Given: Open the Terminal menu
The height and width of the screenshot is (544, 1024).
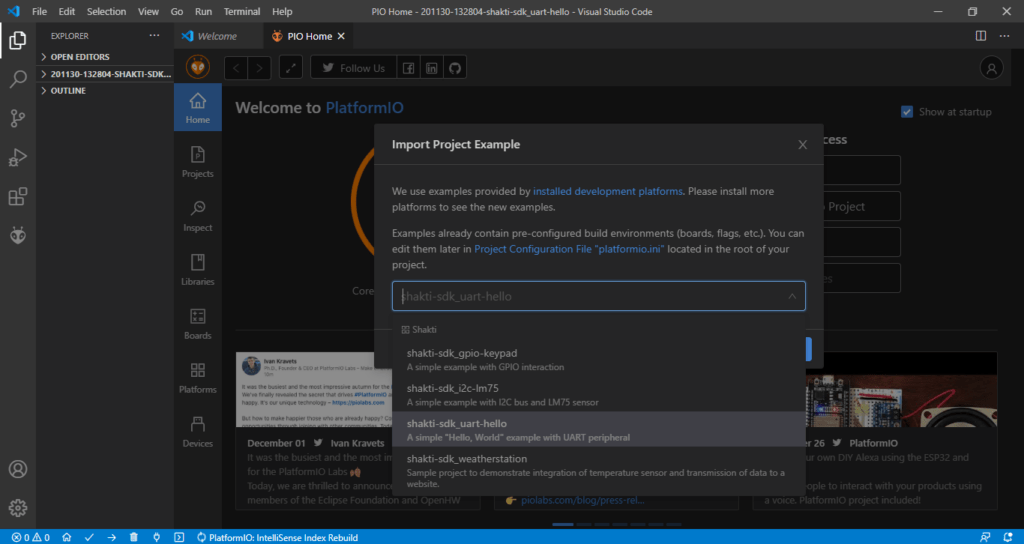Looking at the screenshot, I should (x=242, y=12).
